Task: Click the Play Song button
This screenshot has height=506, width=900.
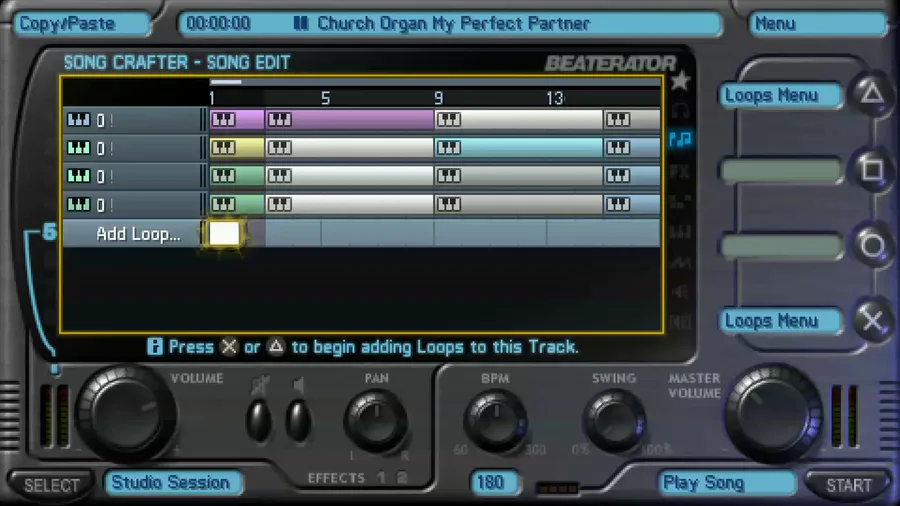Action: (x=727, y=483)
